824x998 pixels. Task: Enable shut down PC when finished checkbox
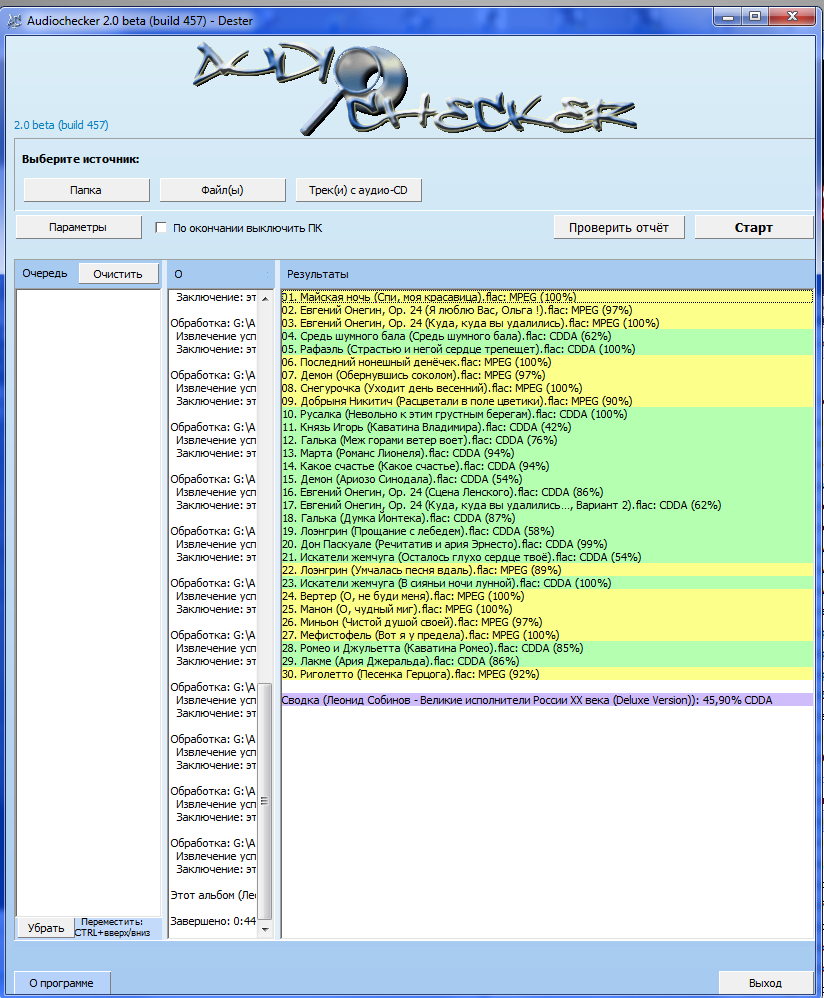(x=161, y=228)
